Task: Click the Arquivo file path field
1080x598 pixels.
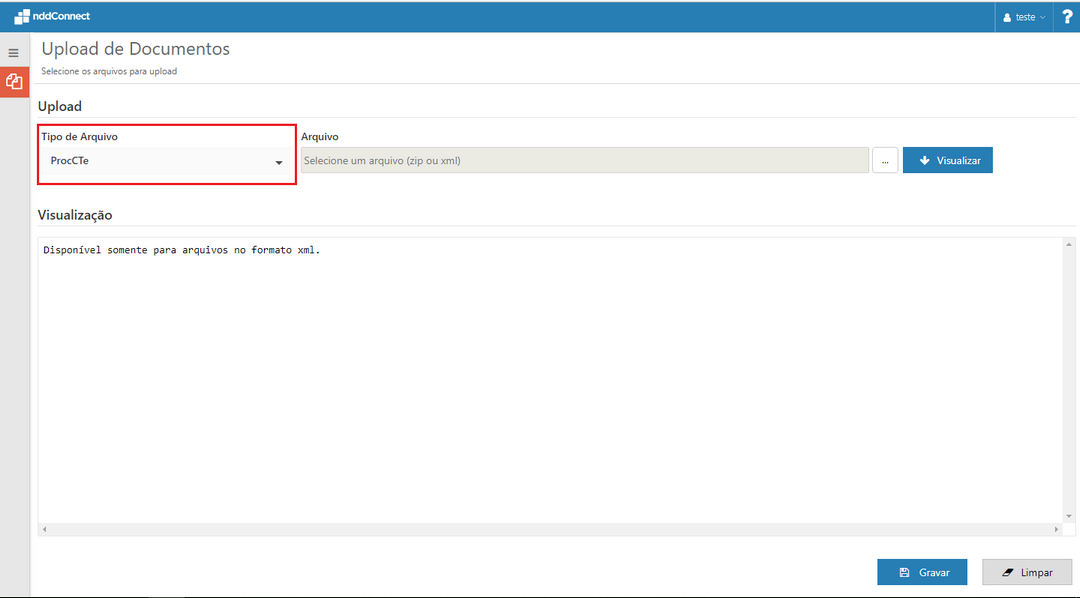Action: click(x=585, y=161)
